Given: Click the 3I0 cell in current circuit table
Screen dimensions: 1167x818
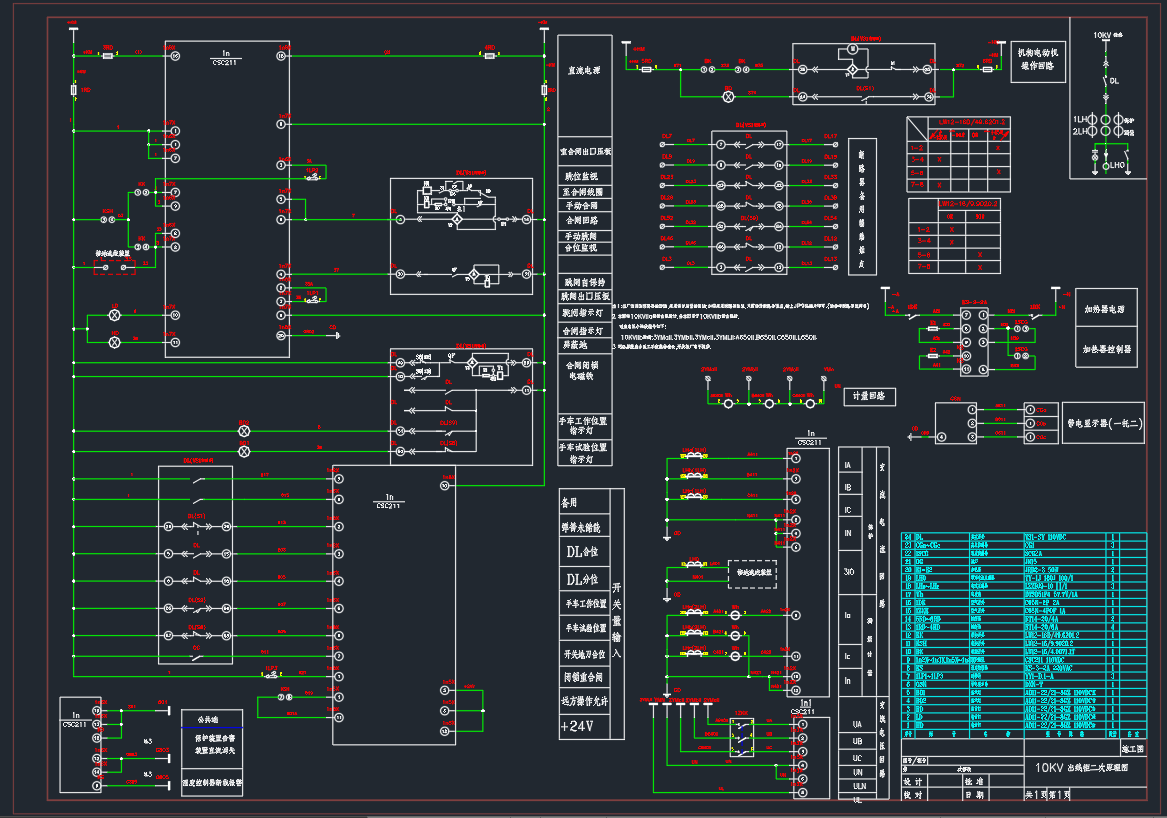Looking at the screenshot, I should (849, 571).
